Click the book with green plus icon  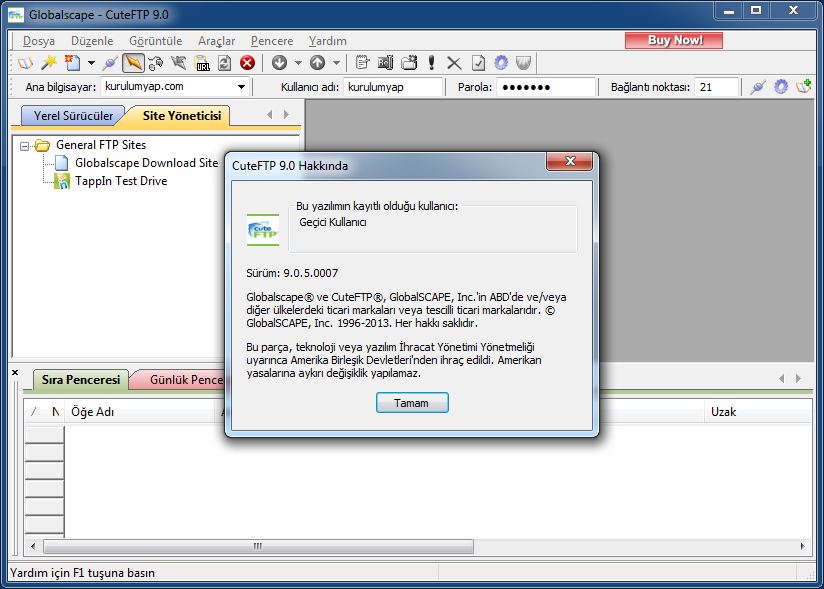(804, 87)
